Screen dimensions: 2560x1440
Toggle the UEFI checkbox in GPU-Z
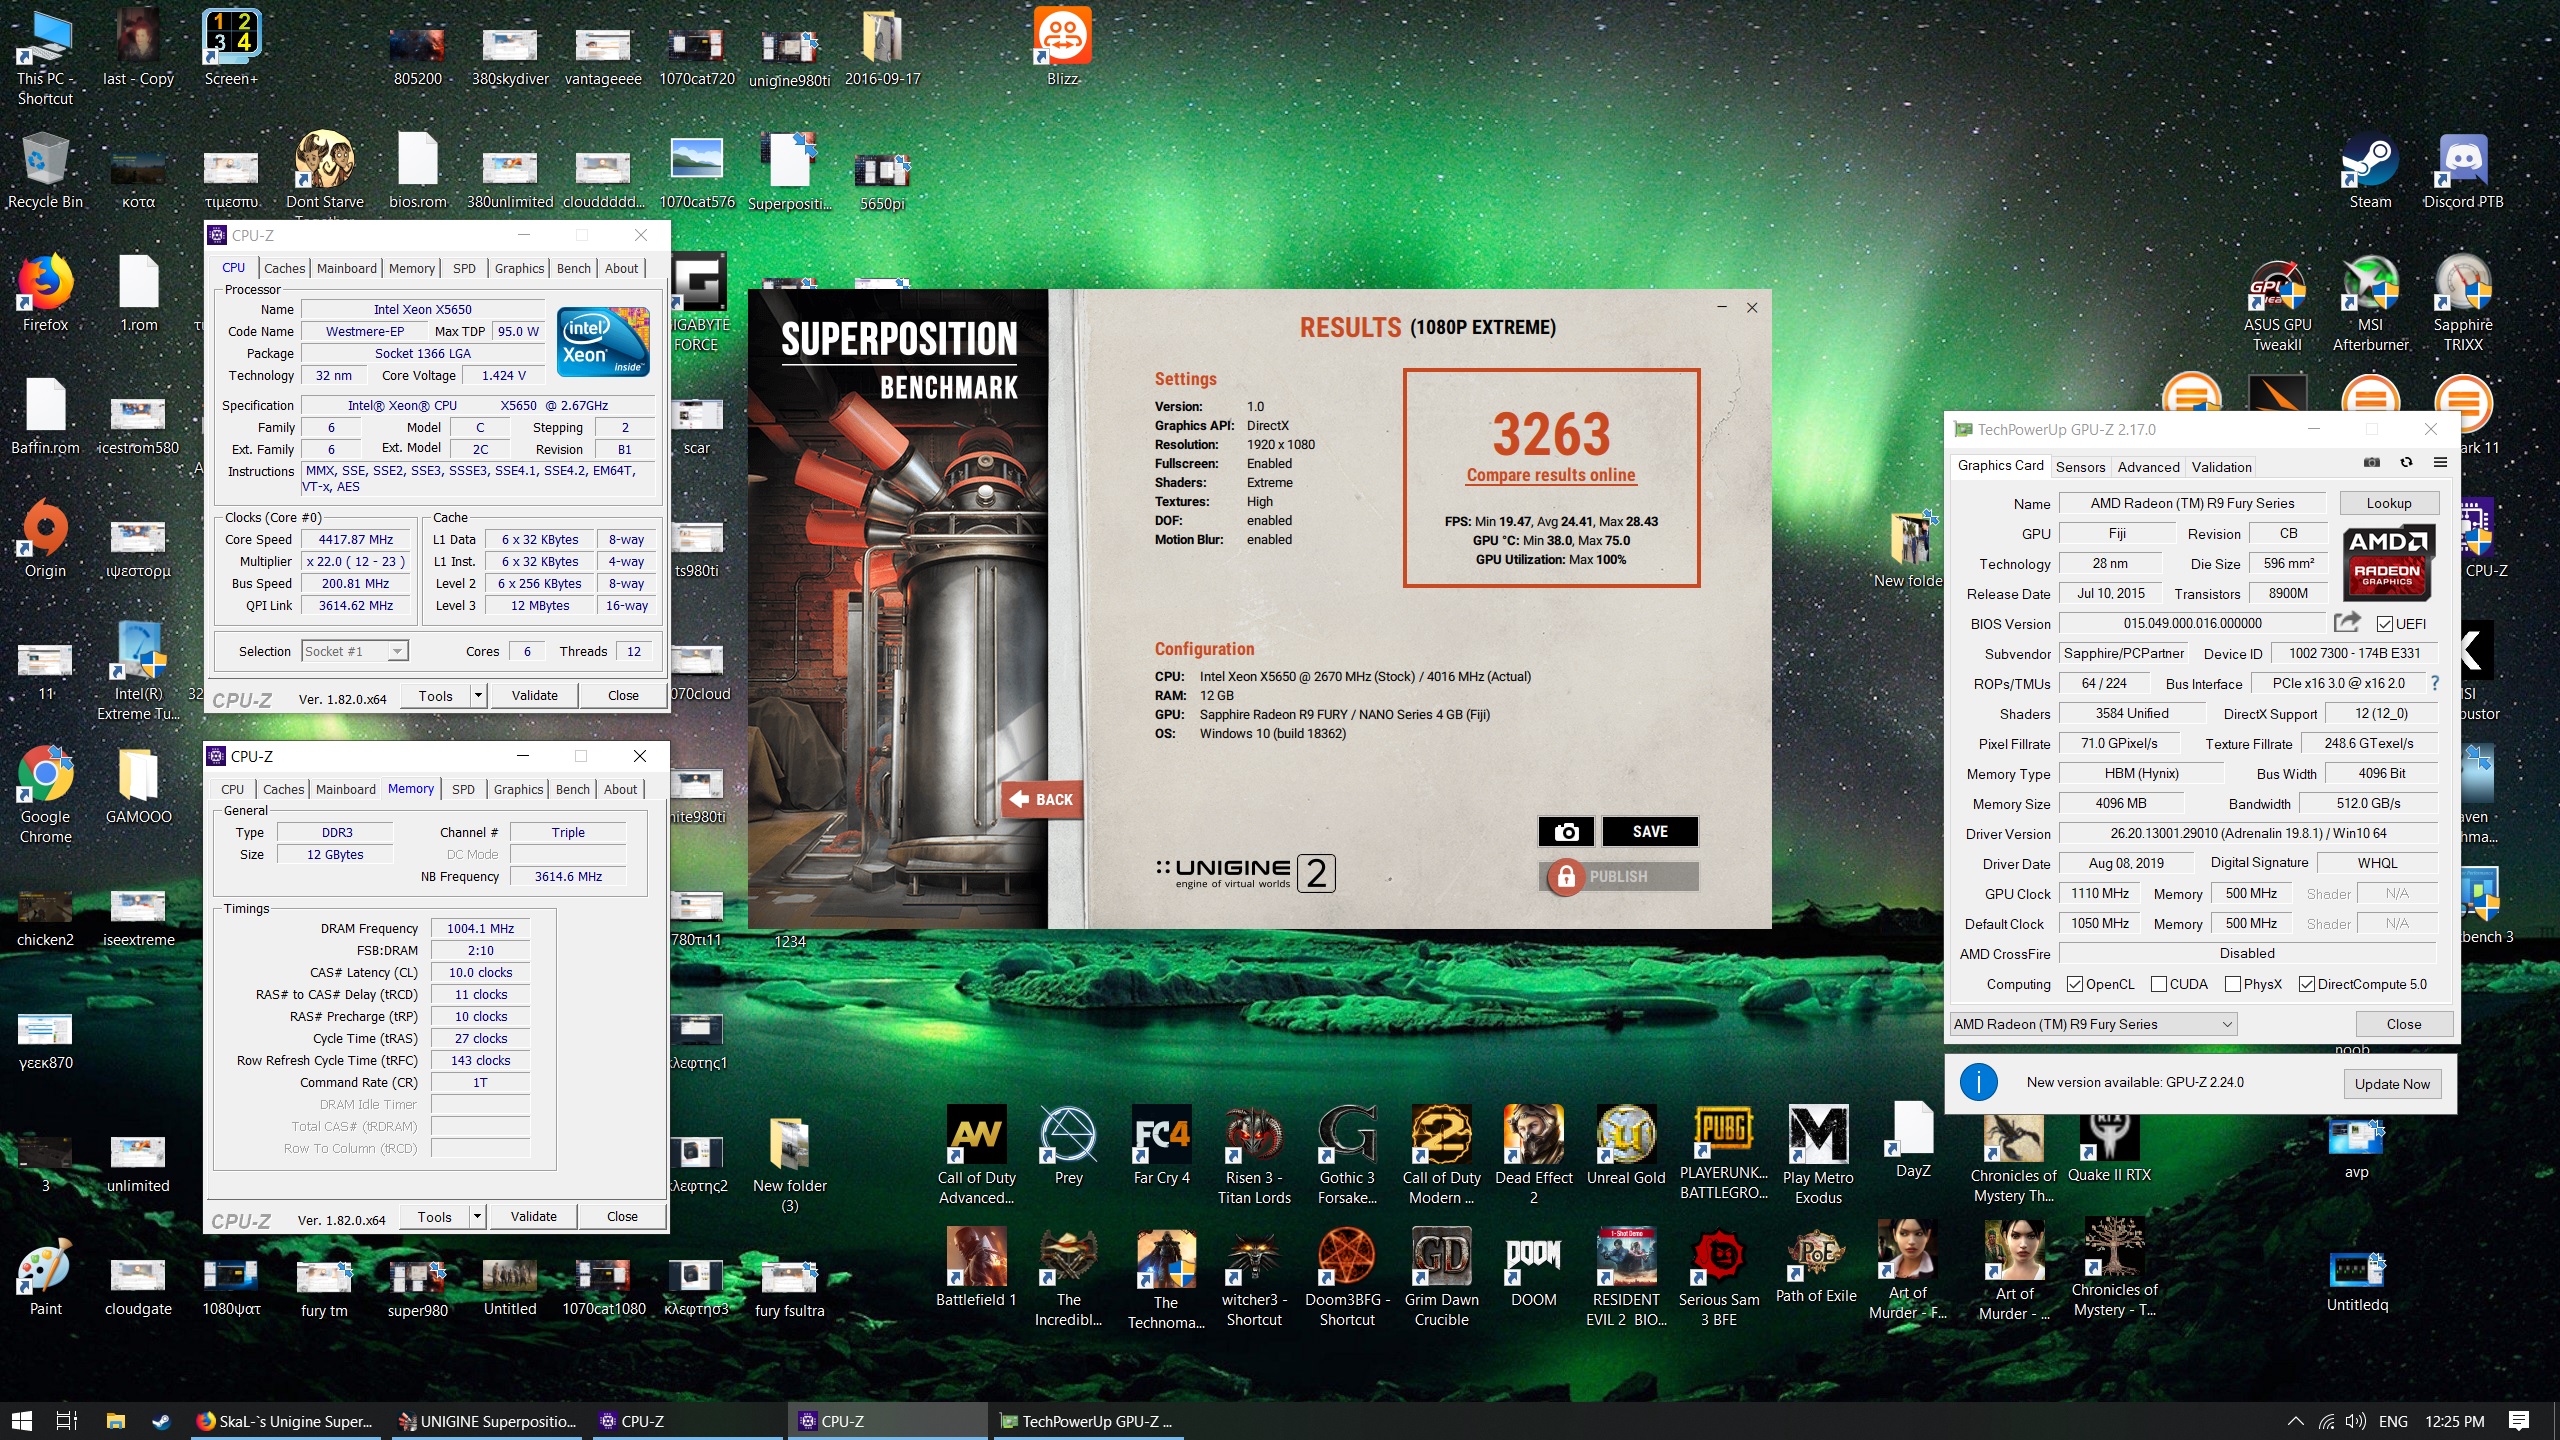pos(2385,623)
